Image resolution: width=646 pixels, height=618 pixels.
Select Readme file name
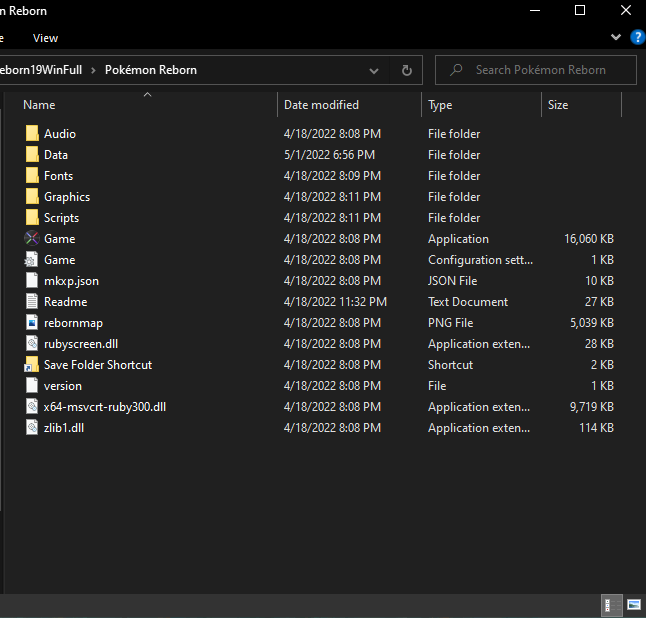pos(66,302)
